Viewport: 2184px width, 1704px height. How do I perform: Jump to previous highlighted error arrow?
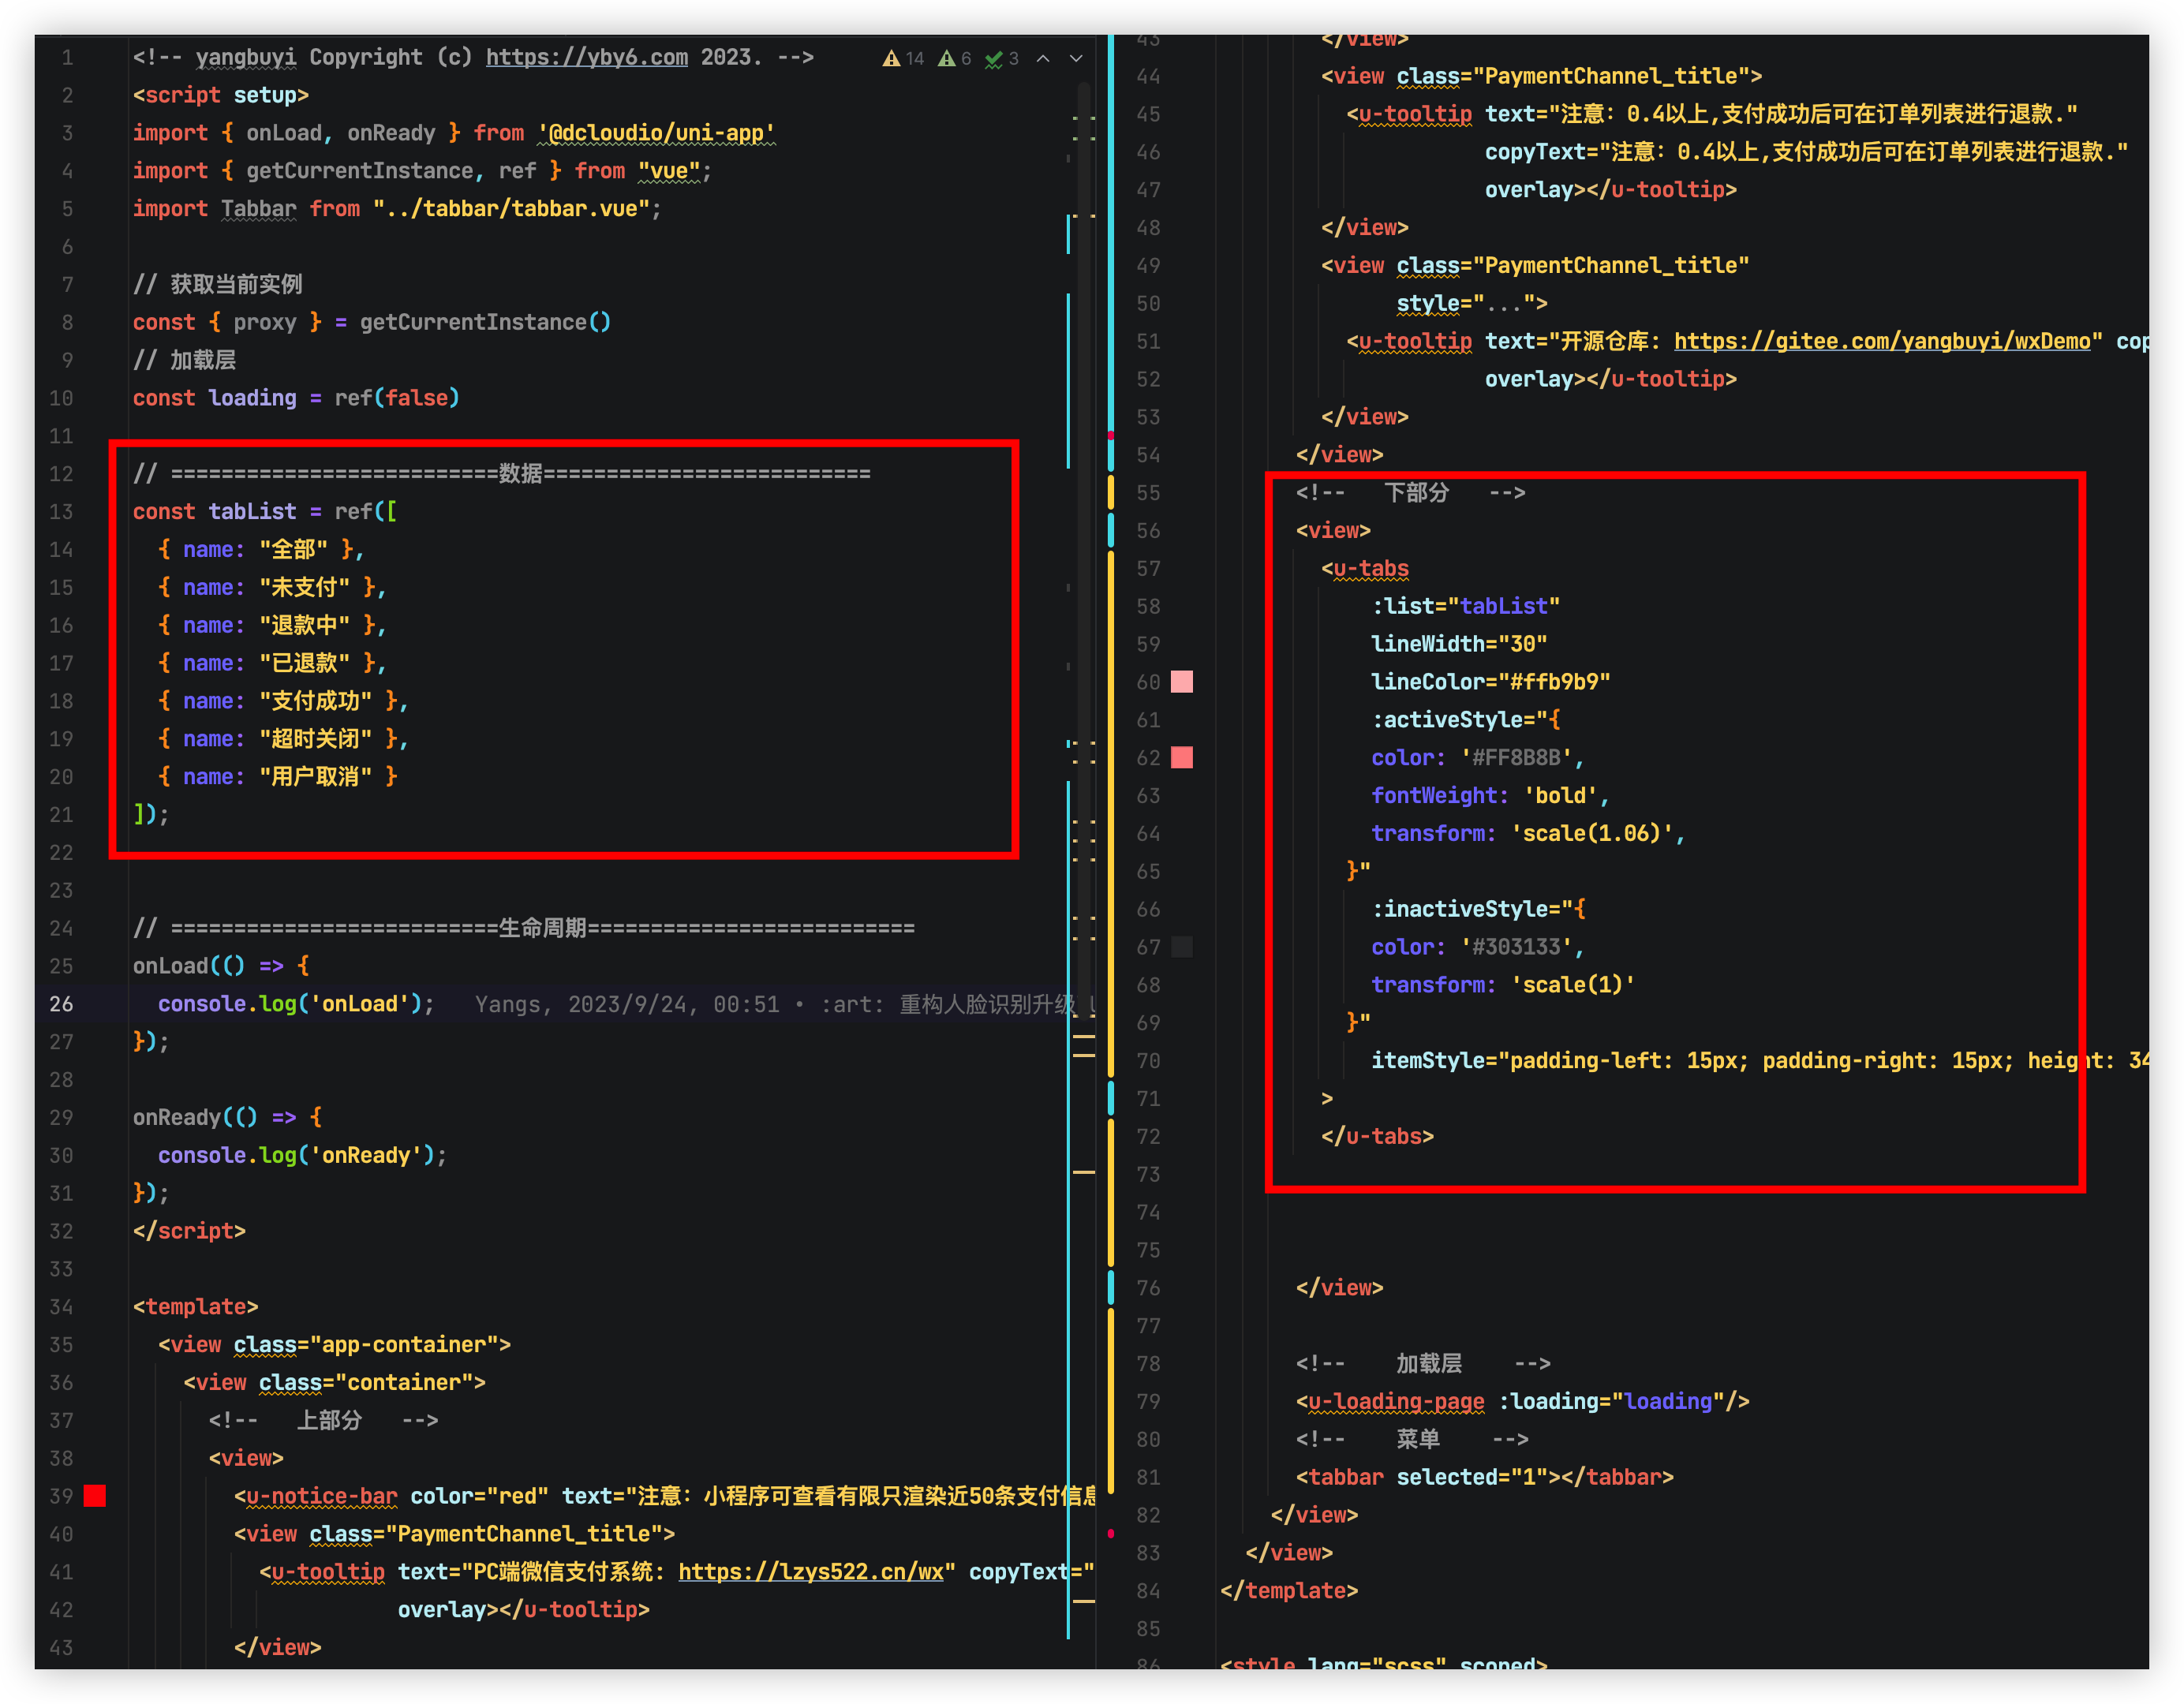[x=1043, y=59]
